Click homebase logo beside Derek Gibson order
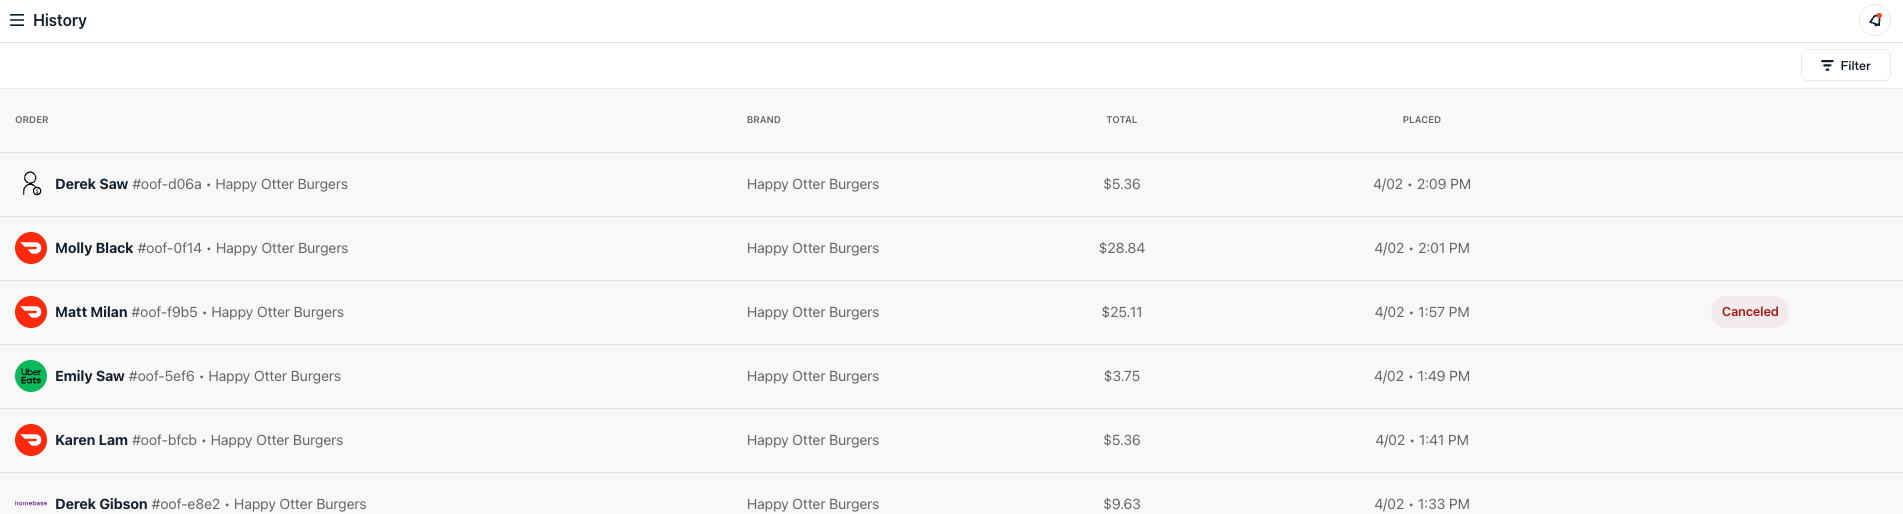The image size is (1903, 514). click(x=31, y=503)
